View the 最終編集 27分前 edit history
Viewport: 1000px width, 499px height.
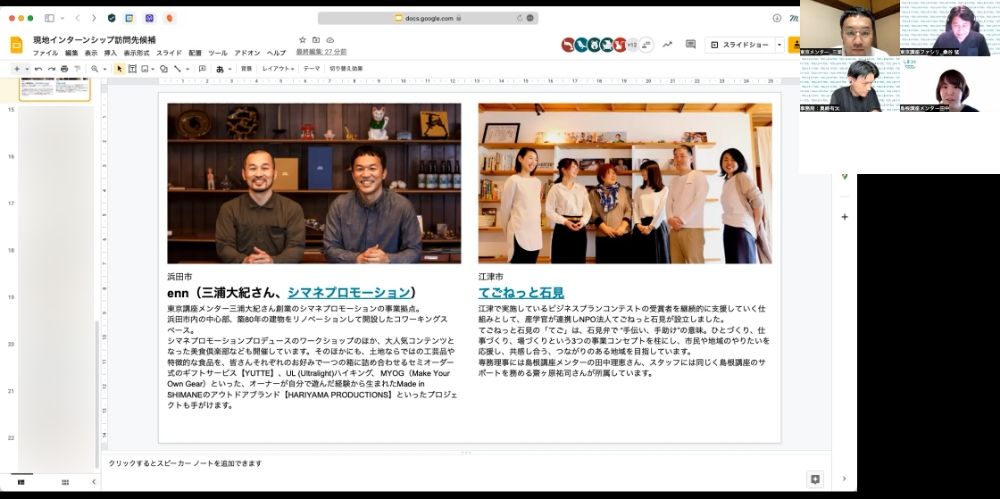pyautogui.click(x=321, y=52)
